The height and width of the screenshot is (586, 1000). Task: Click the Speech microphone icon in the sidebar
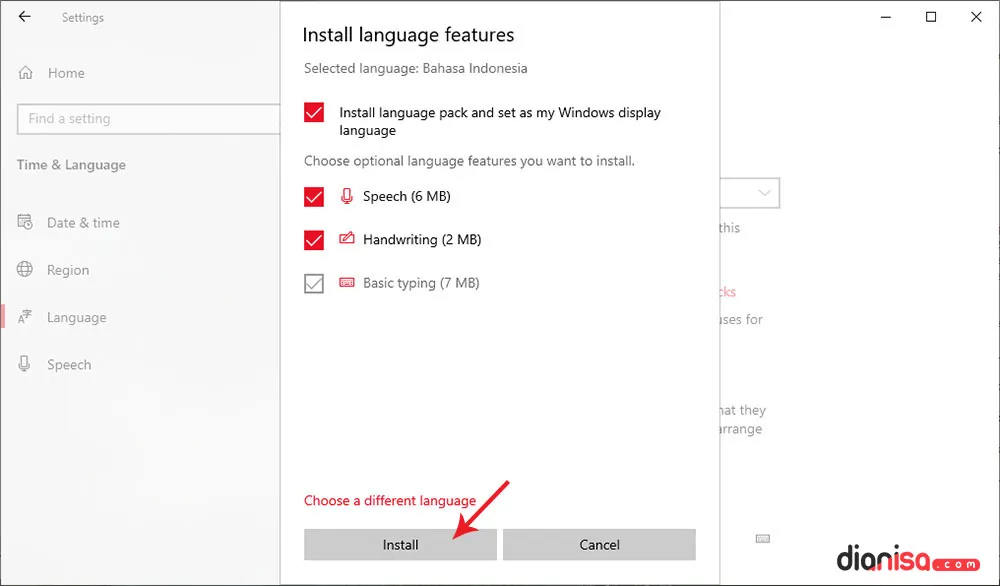[24, 364]
